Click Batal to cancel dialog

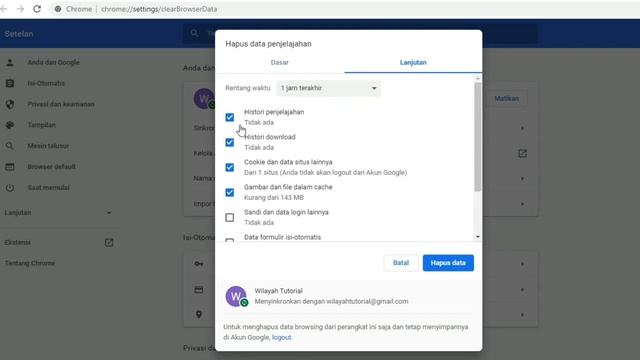pyautogui.click(x=401, y=263)
